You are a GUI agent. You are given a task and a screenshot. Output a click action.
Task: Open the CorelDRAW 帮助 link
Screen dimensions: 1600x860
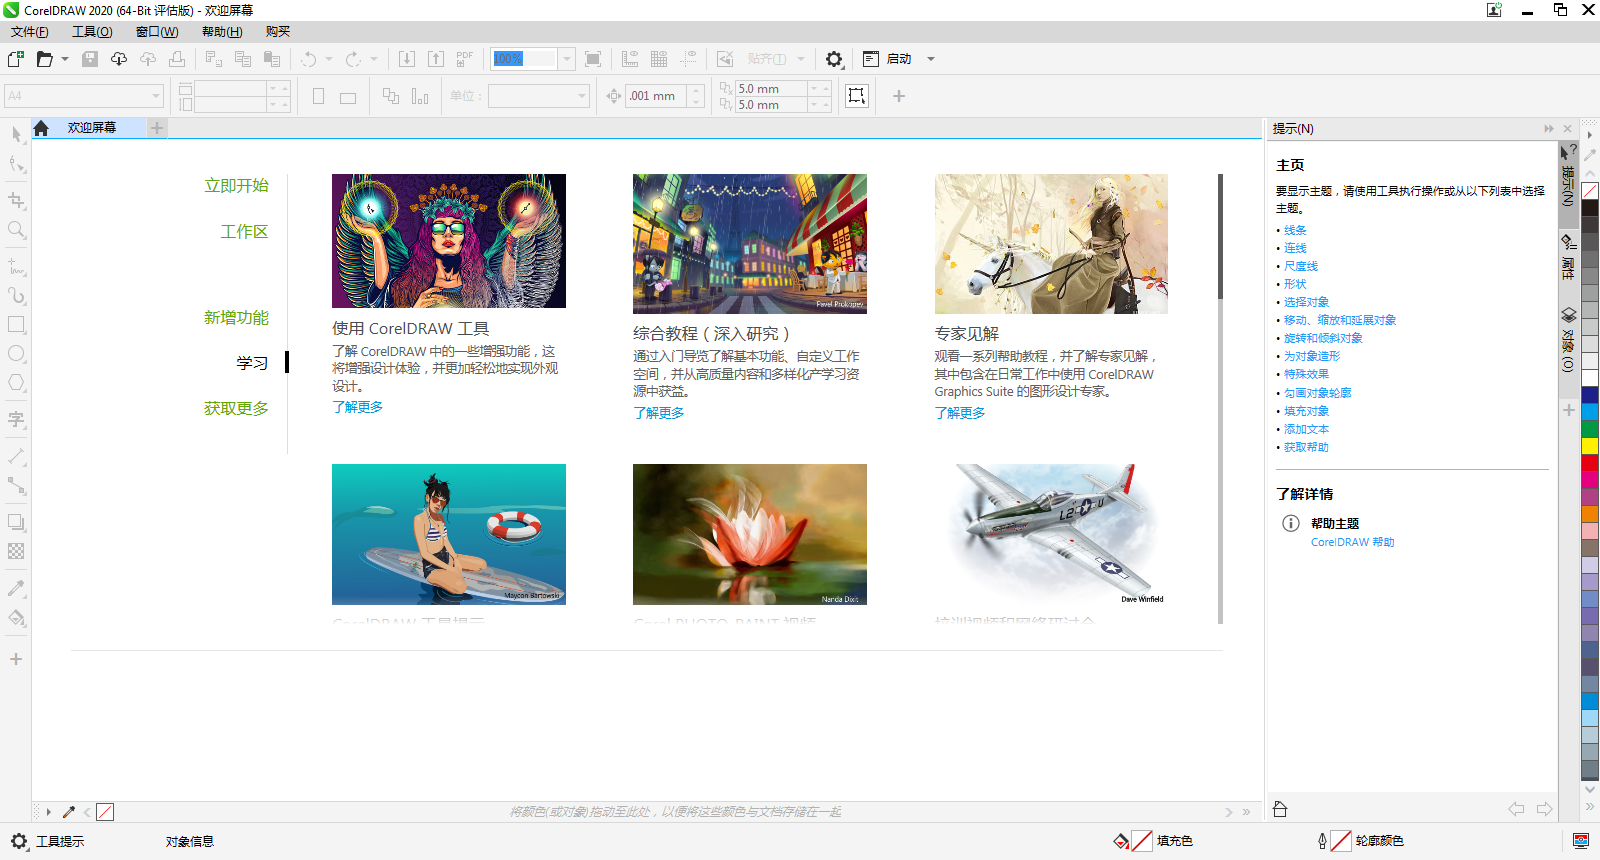click(x=1352, y=542)
